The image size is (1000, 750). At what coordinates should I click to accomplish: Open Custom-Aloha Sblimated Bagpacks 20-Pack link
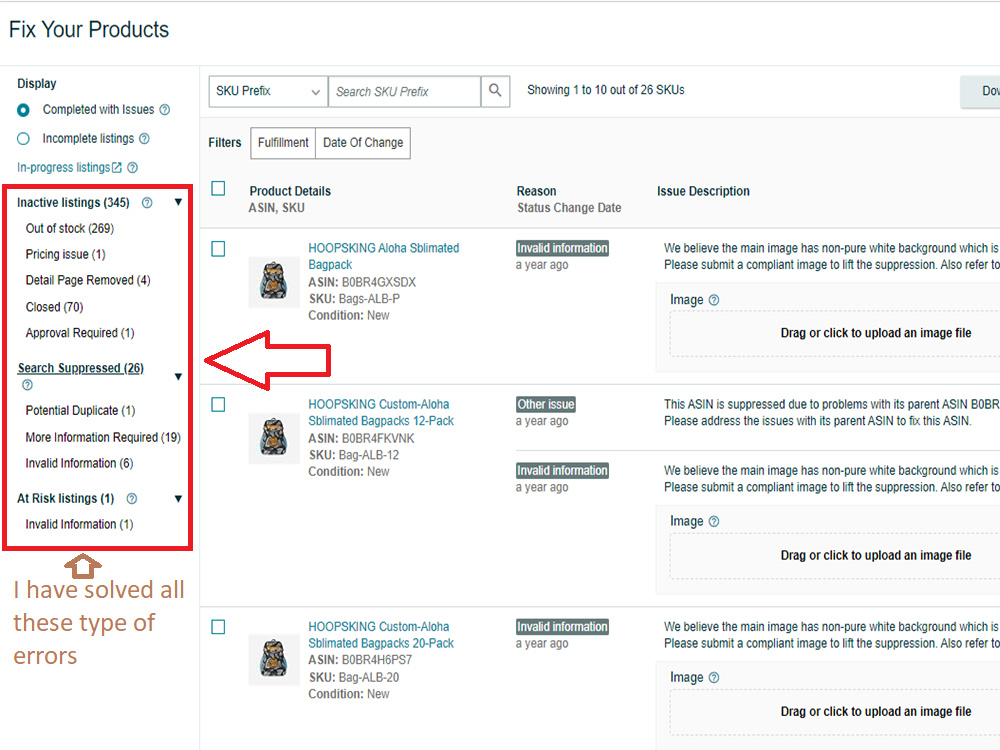381,635
